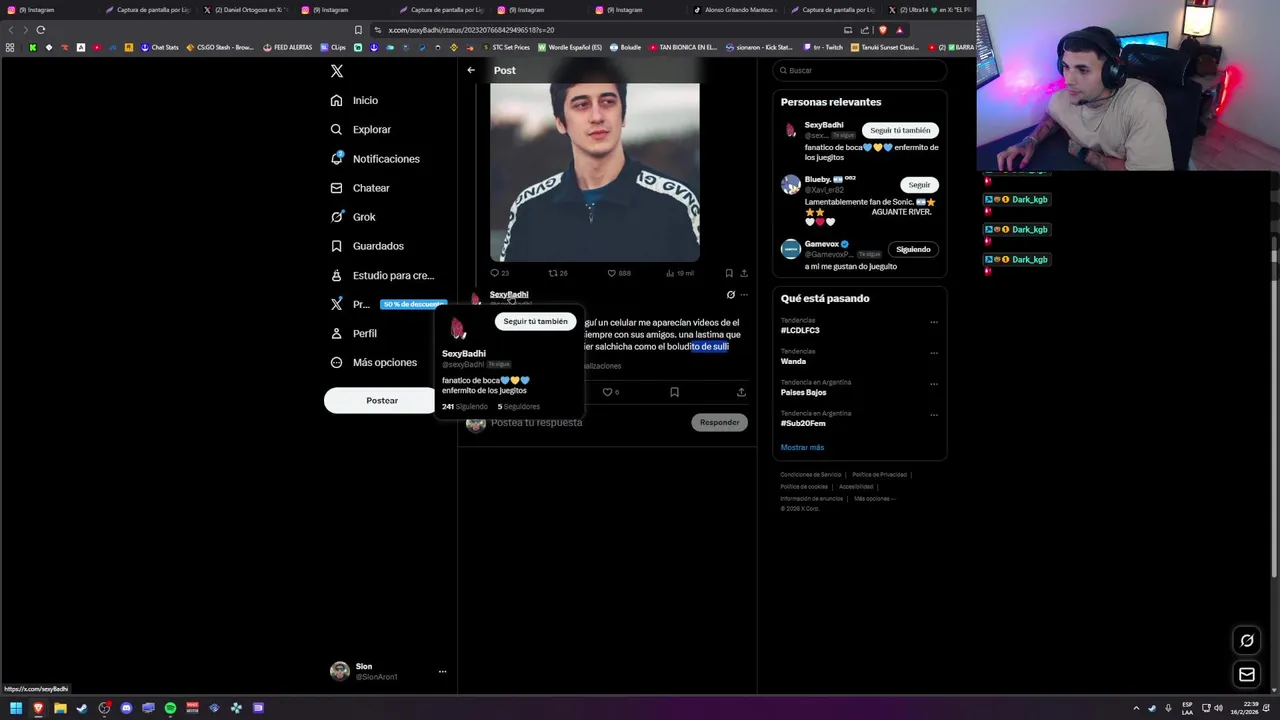Open Windows Start menu
This screenshot has width=1280, height=720.
click(x=16, y=708)
